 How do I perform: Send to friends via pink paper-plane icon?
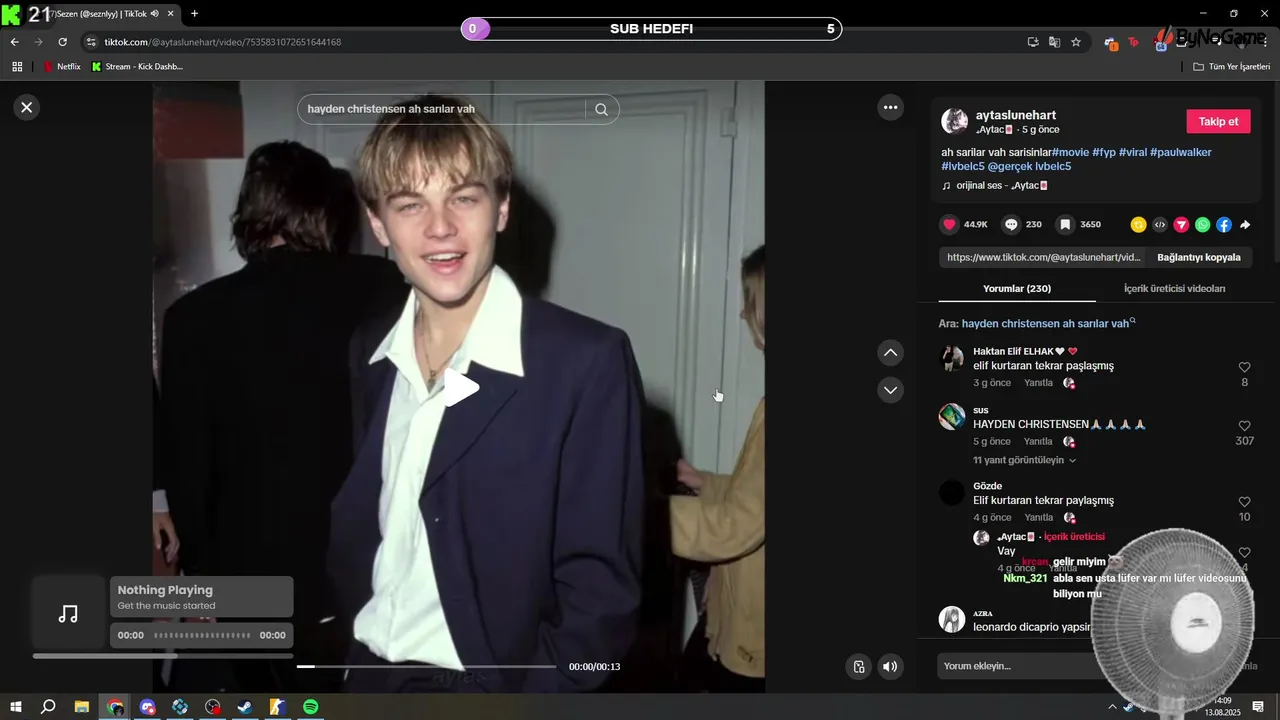click(1181, 225)
